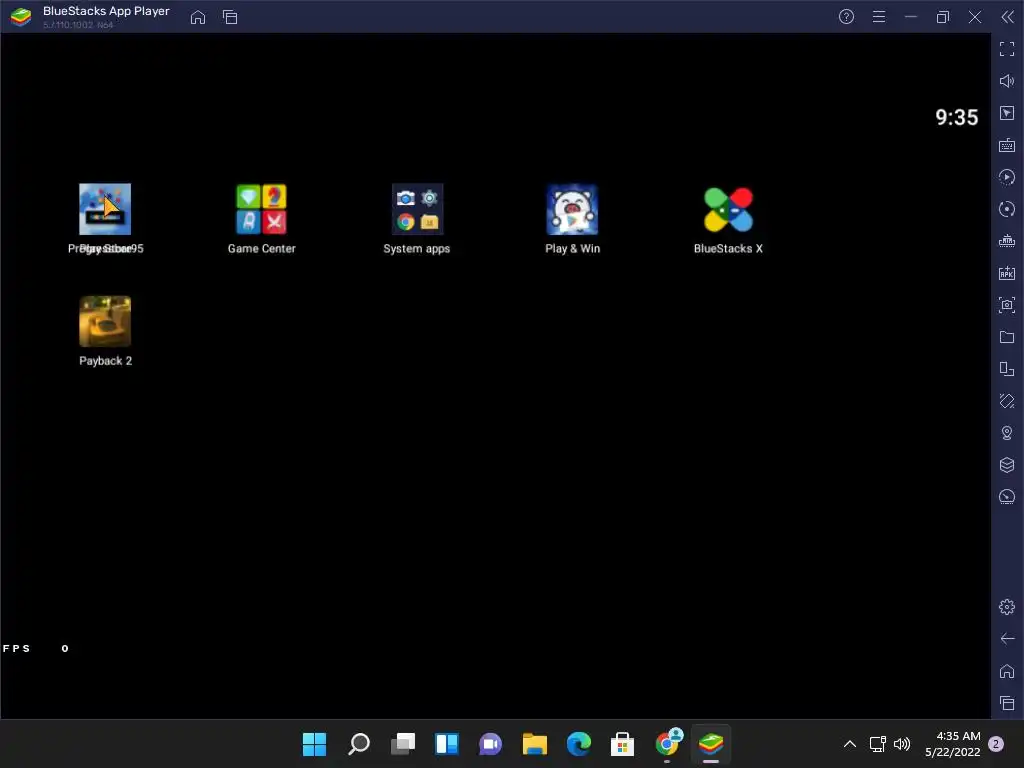
Task: Launch the Play & Win app
Action: [x=572, y=209]
